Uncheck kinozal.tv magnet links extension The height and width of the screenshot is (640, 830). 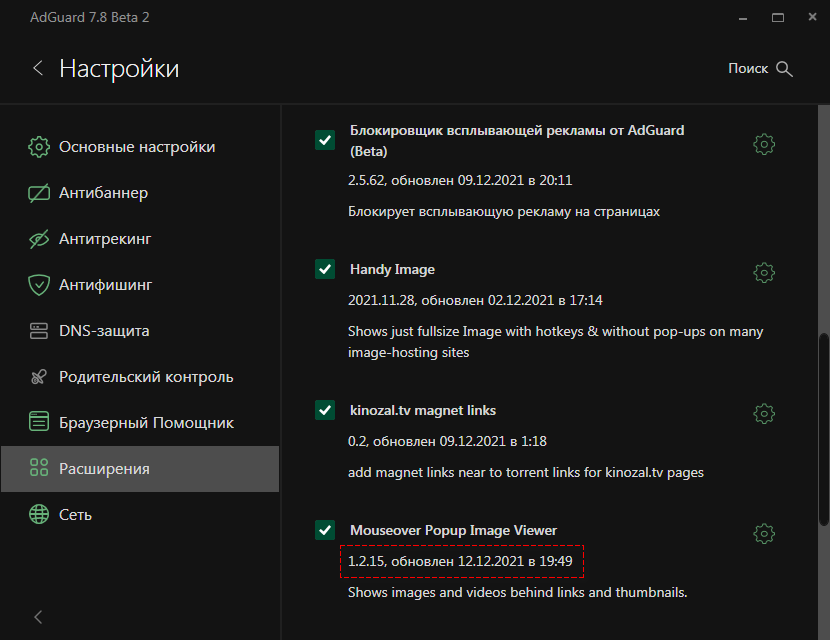(324, 410)
